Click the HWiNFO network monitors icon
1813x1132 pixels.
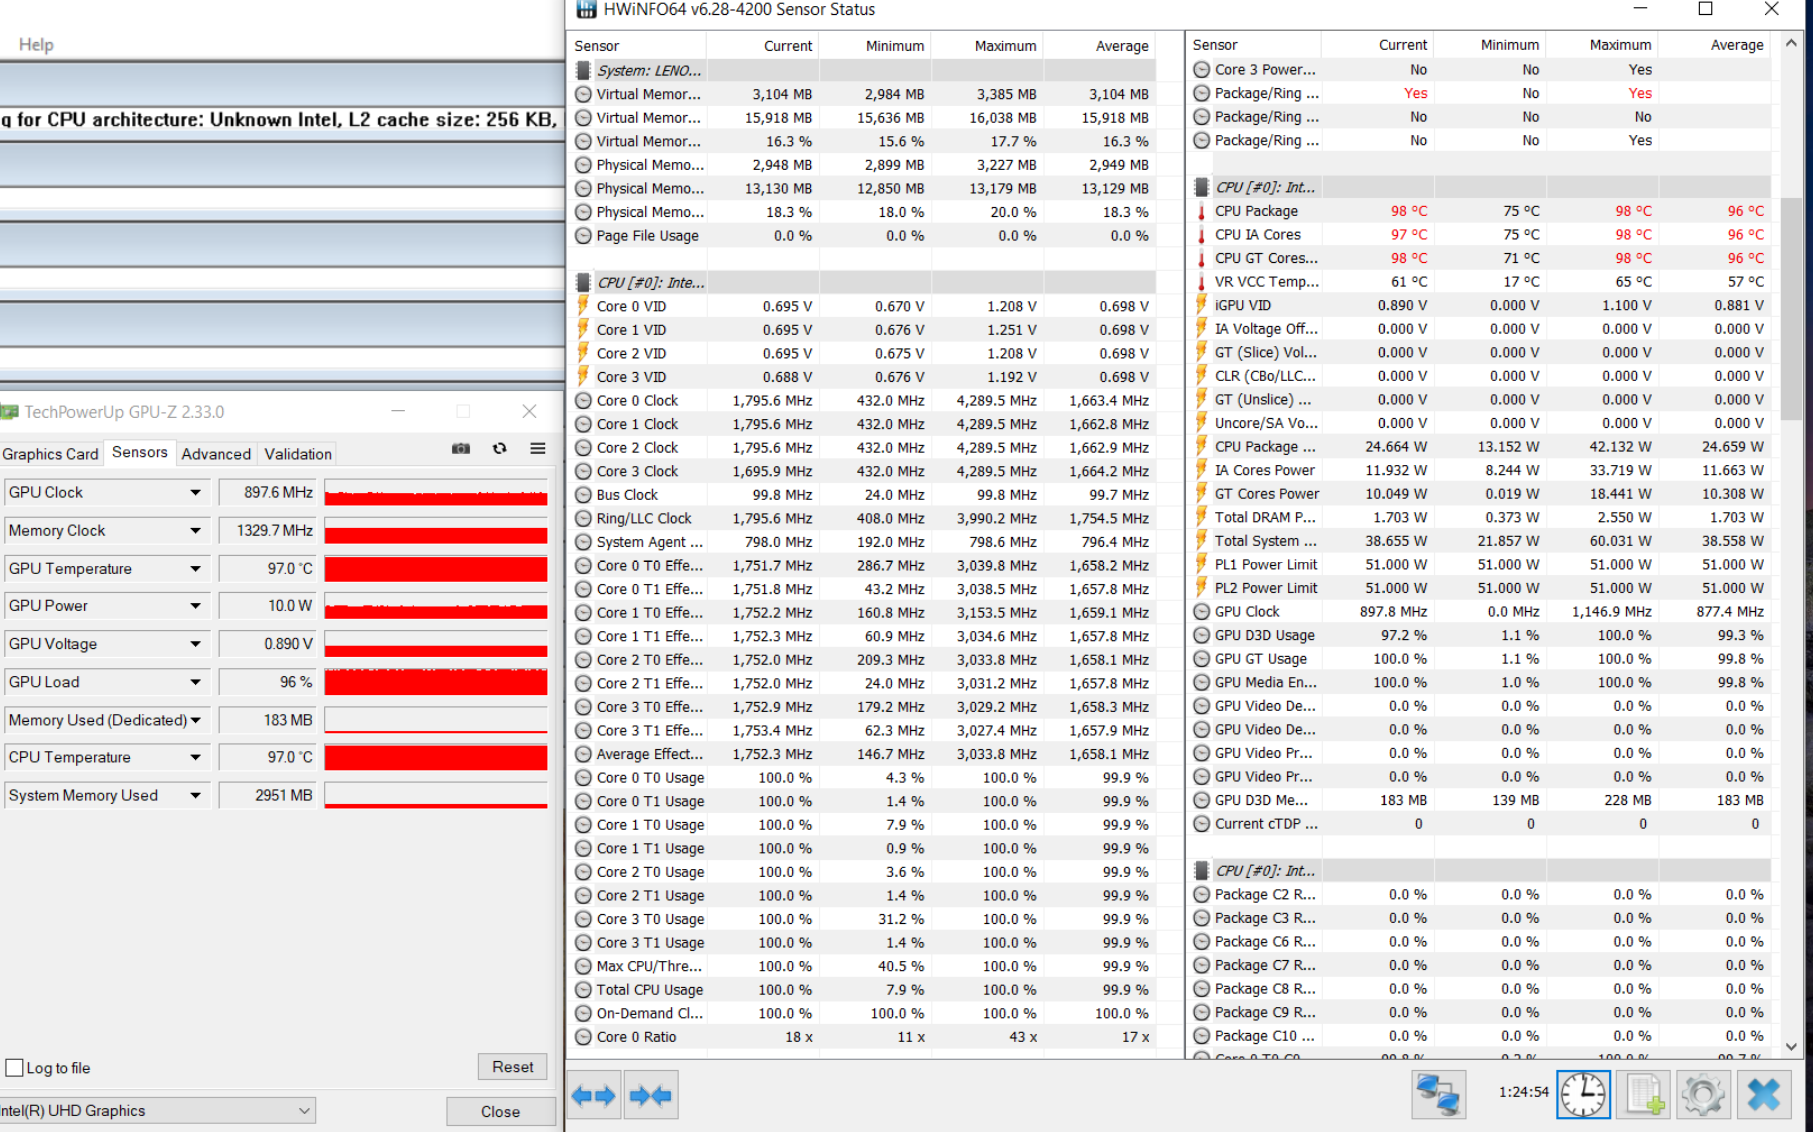coord(1438,1094)
